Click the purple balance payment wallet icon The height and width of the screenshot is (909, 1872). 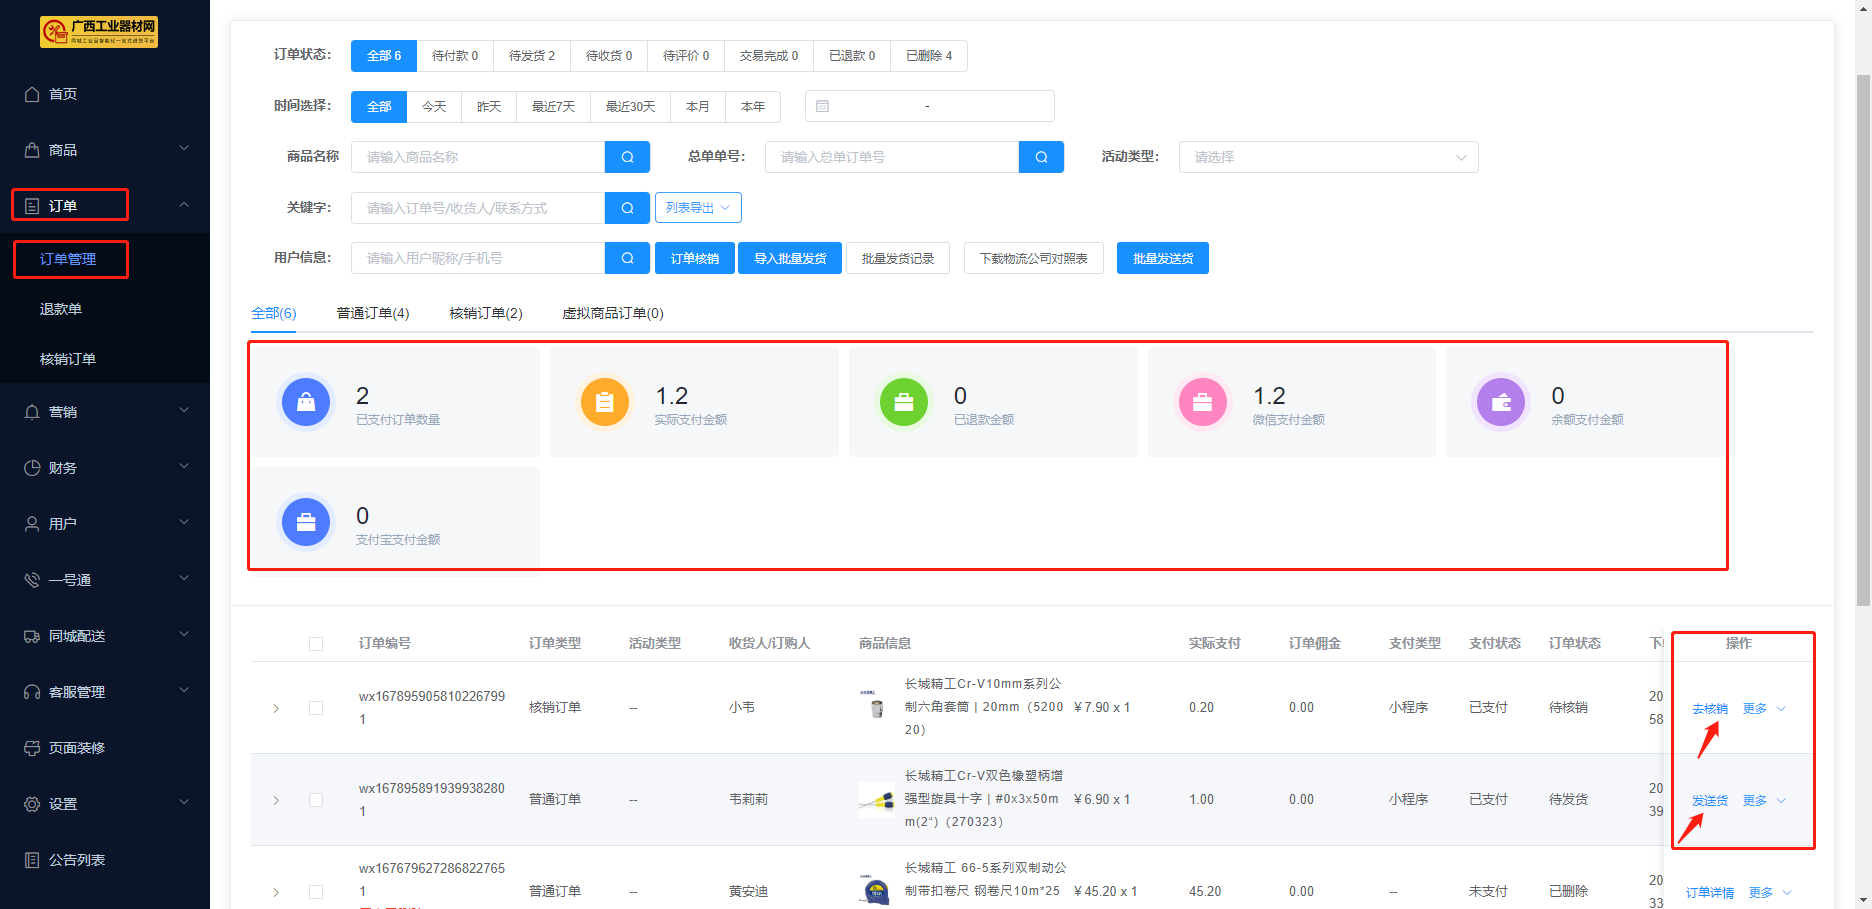[1501, 403]
